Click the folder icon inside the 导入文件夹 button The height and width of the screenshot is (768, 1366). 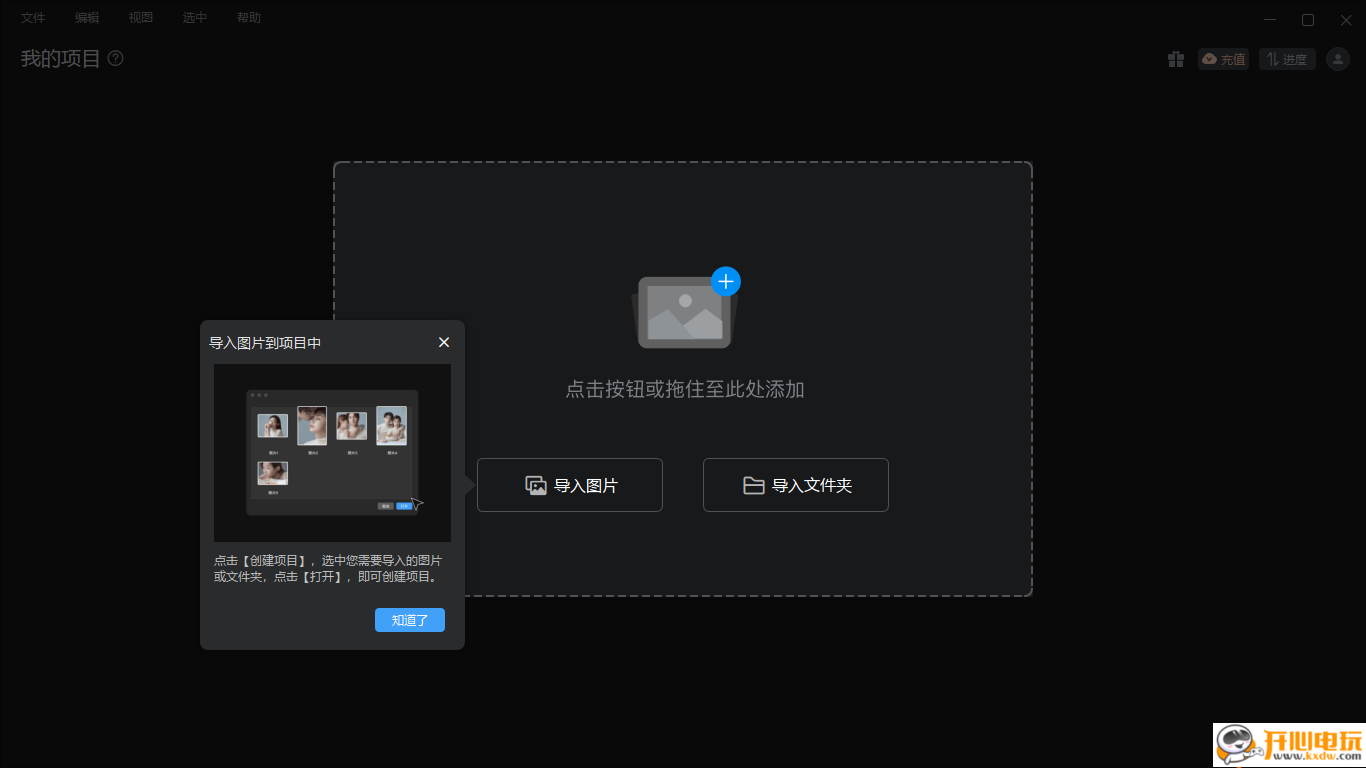click(755, 484)
